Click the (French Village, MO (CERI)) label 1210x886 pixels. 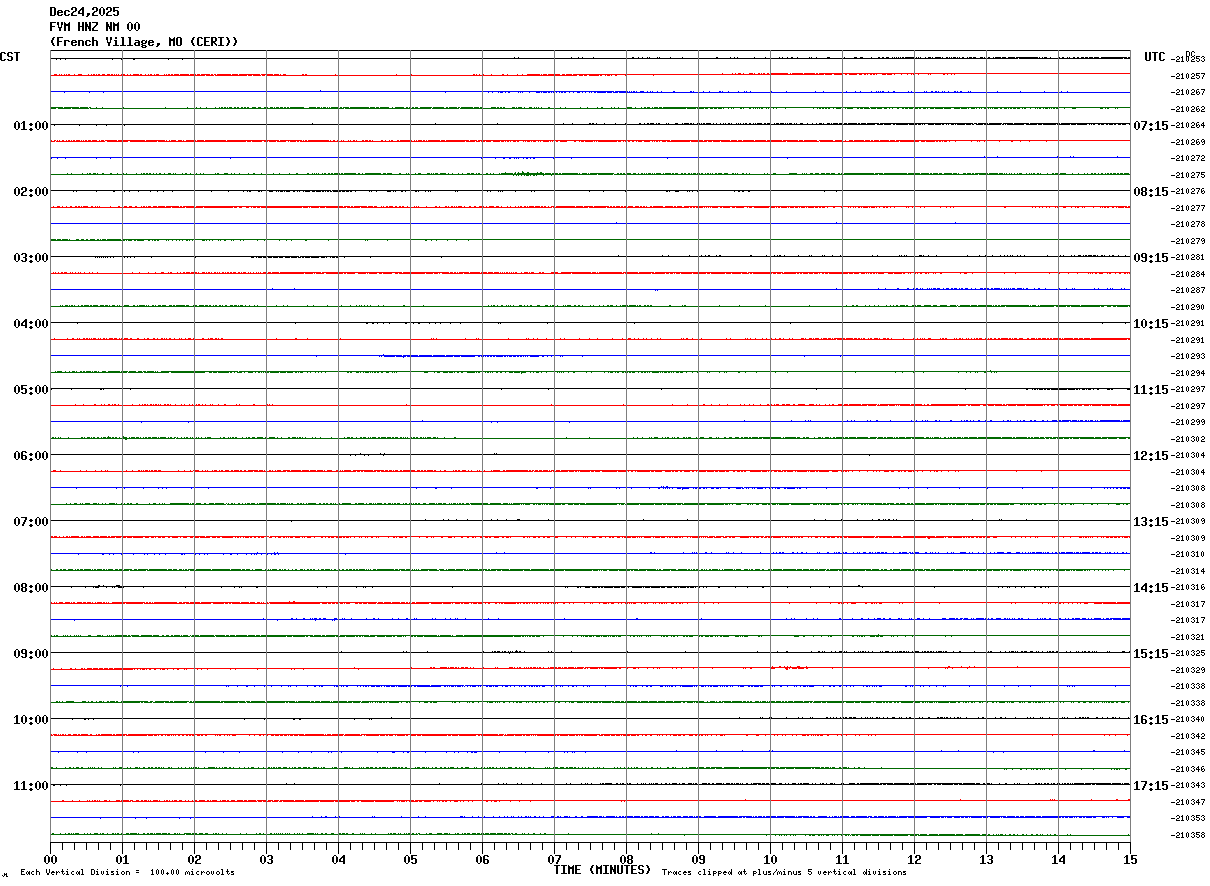tap(144, 42)
